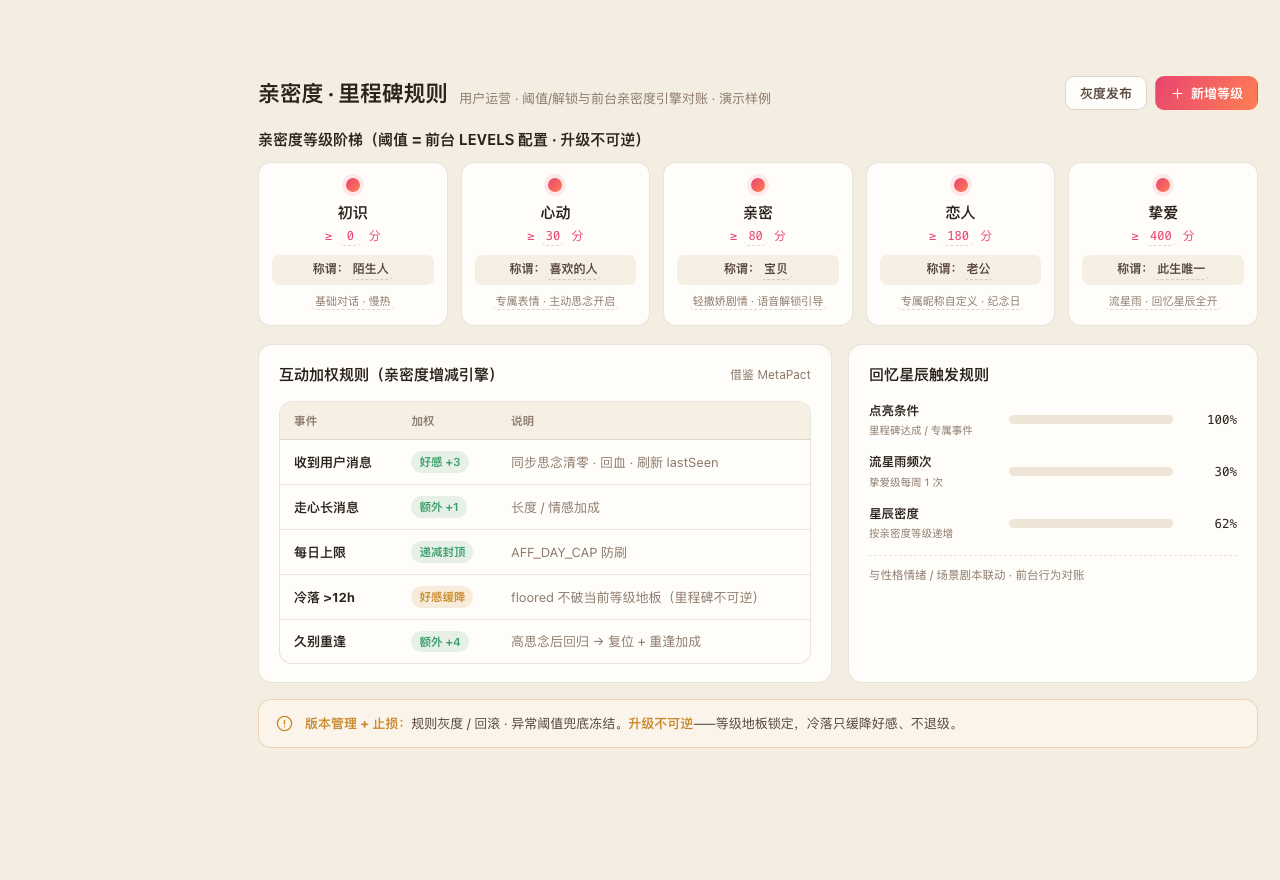The width and height of the screenshot is (1280, 880).
Task: Click the 100% value for 点亮条件
Action: pyautogui.click(x=1222, y=420)
